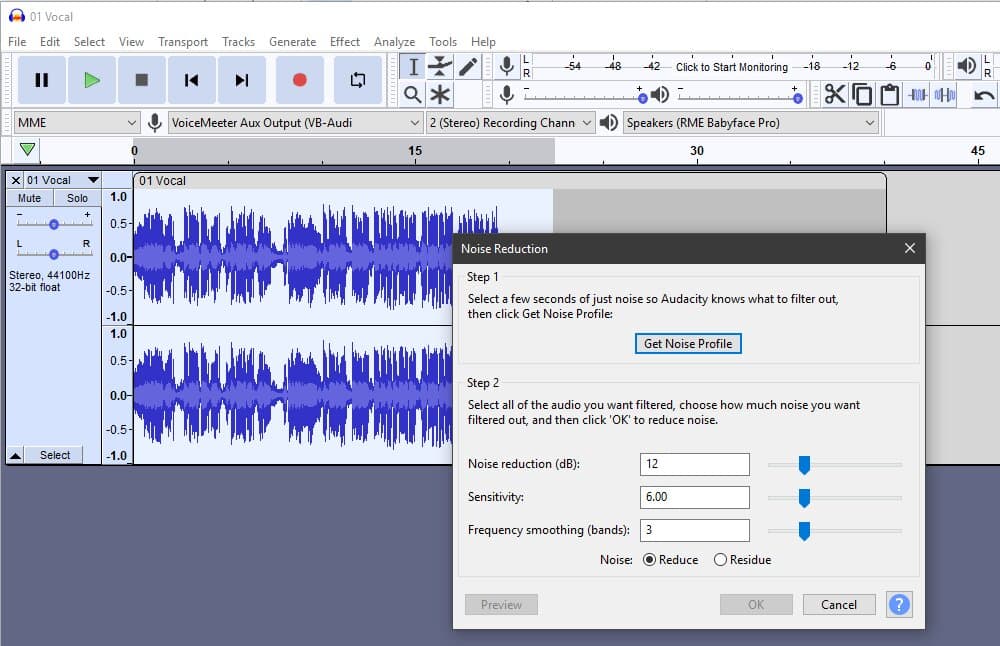This screenshot has height=646, width=1000.
Task: Open the Help menu
Action: (x=483, y=41)
